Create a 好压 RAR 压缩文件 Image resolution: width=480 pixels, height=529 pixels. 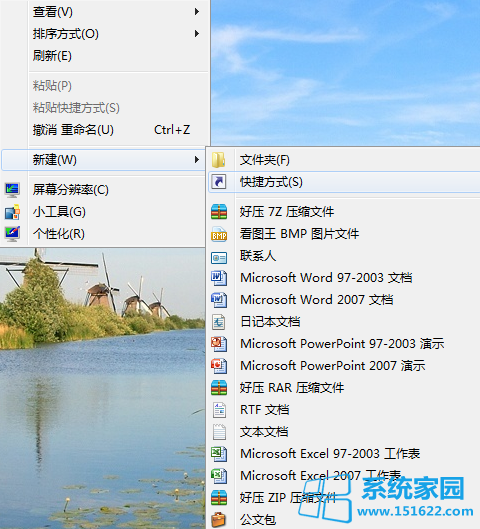(x=344, y=388)
